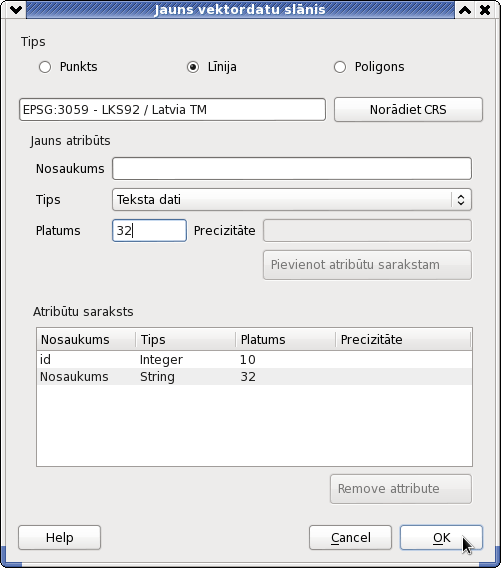Focus the Nosaukums attribute name field
The height and width of the screenshot is (568, 501).
pyautogui.click(x=292, y=168)
